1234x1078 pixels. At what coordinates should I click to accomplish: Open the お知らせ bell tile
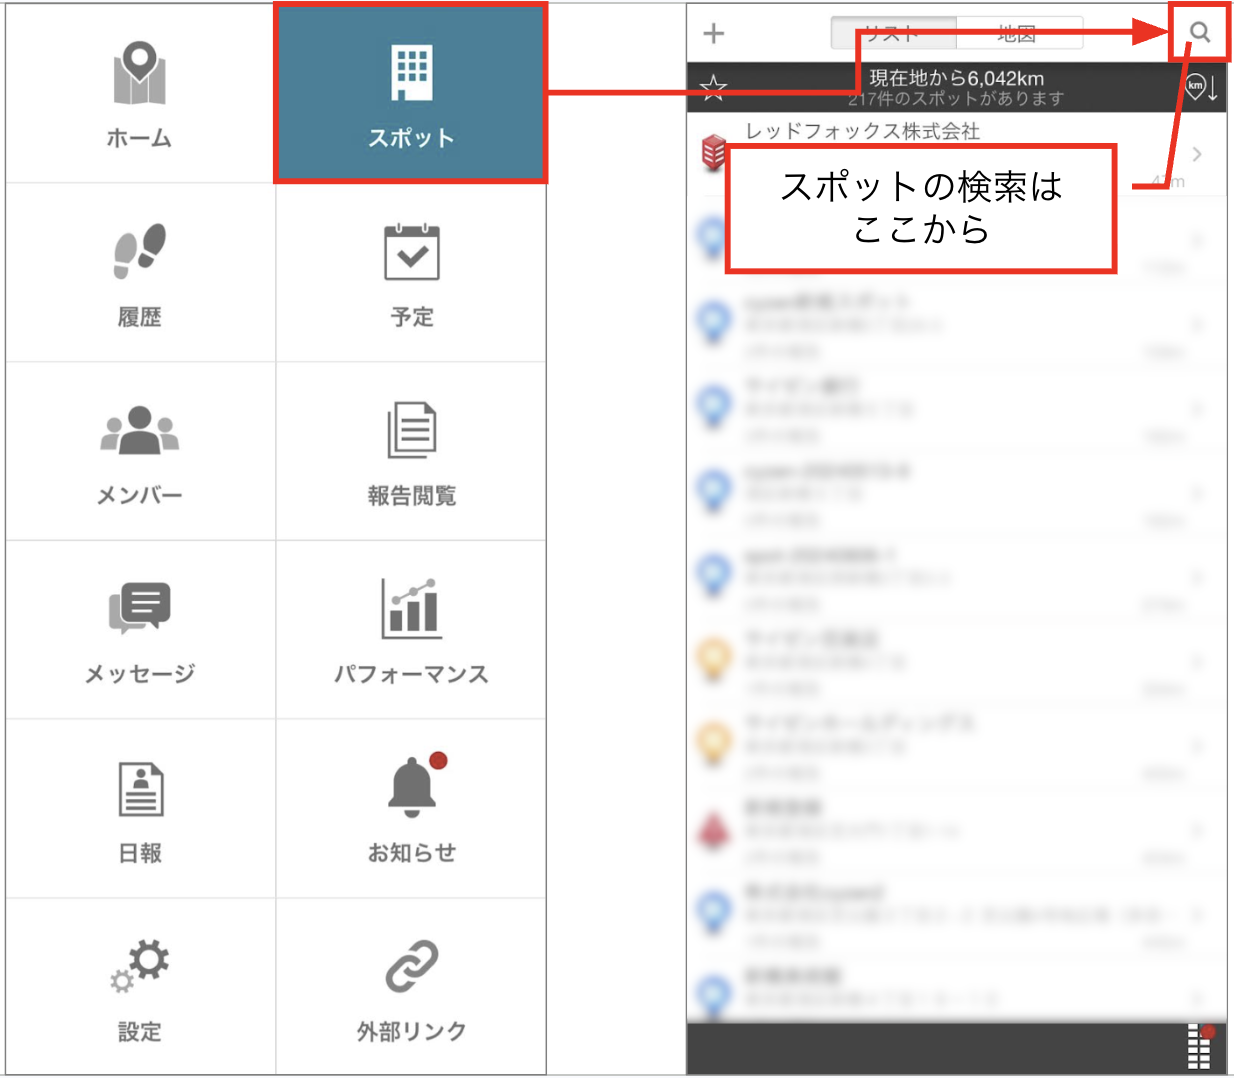click(411, 808)
